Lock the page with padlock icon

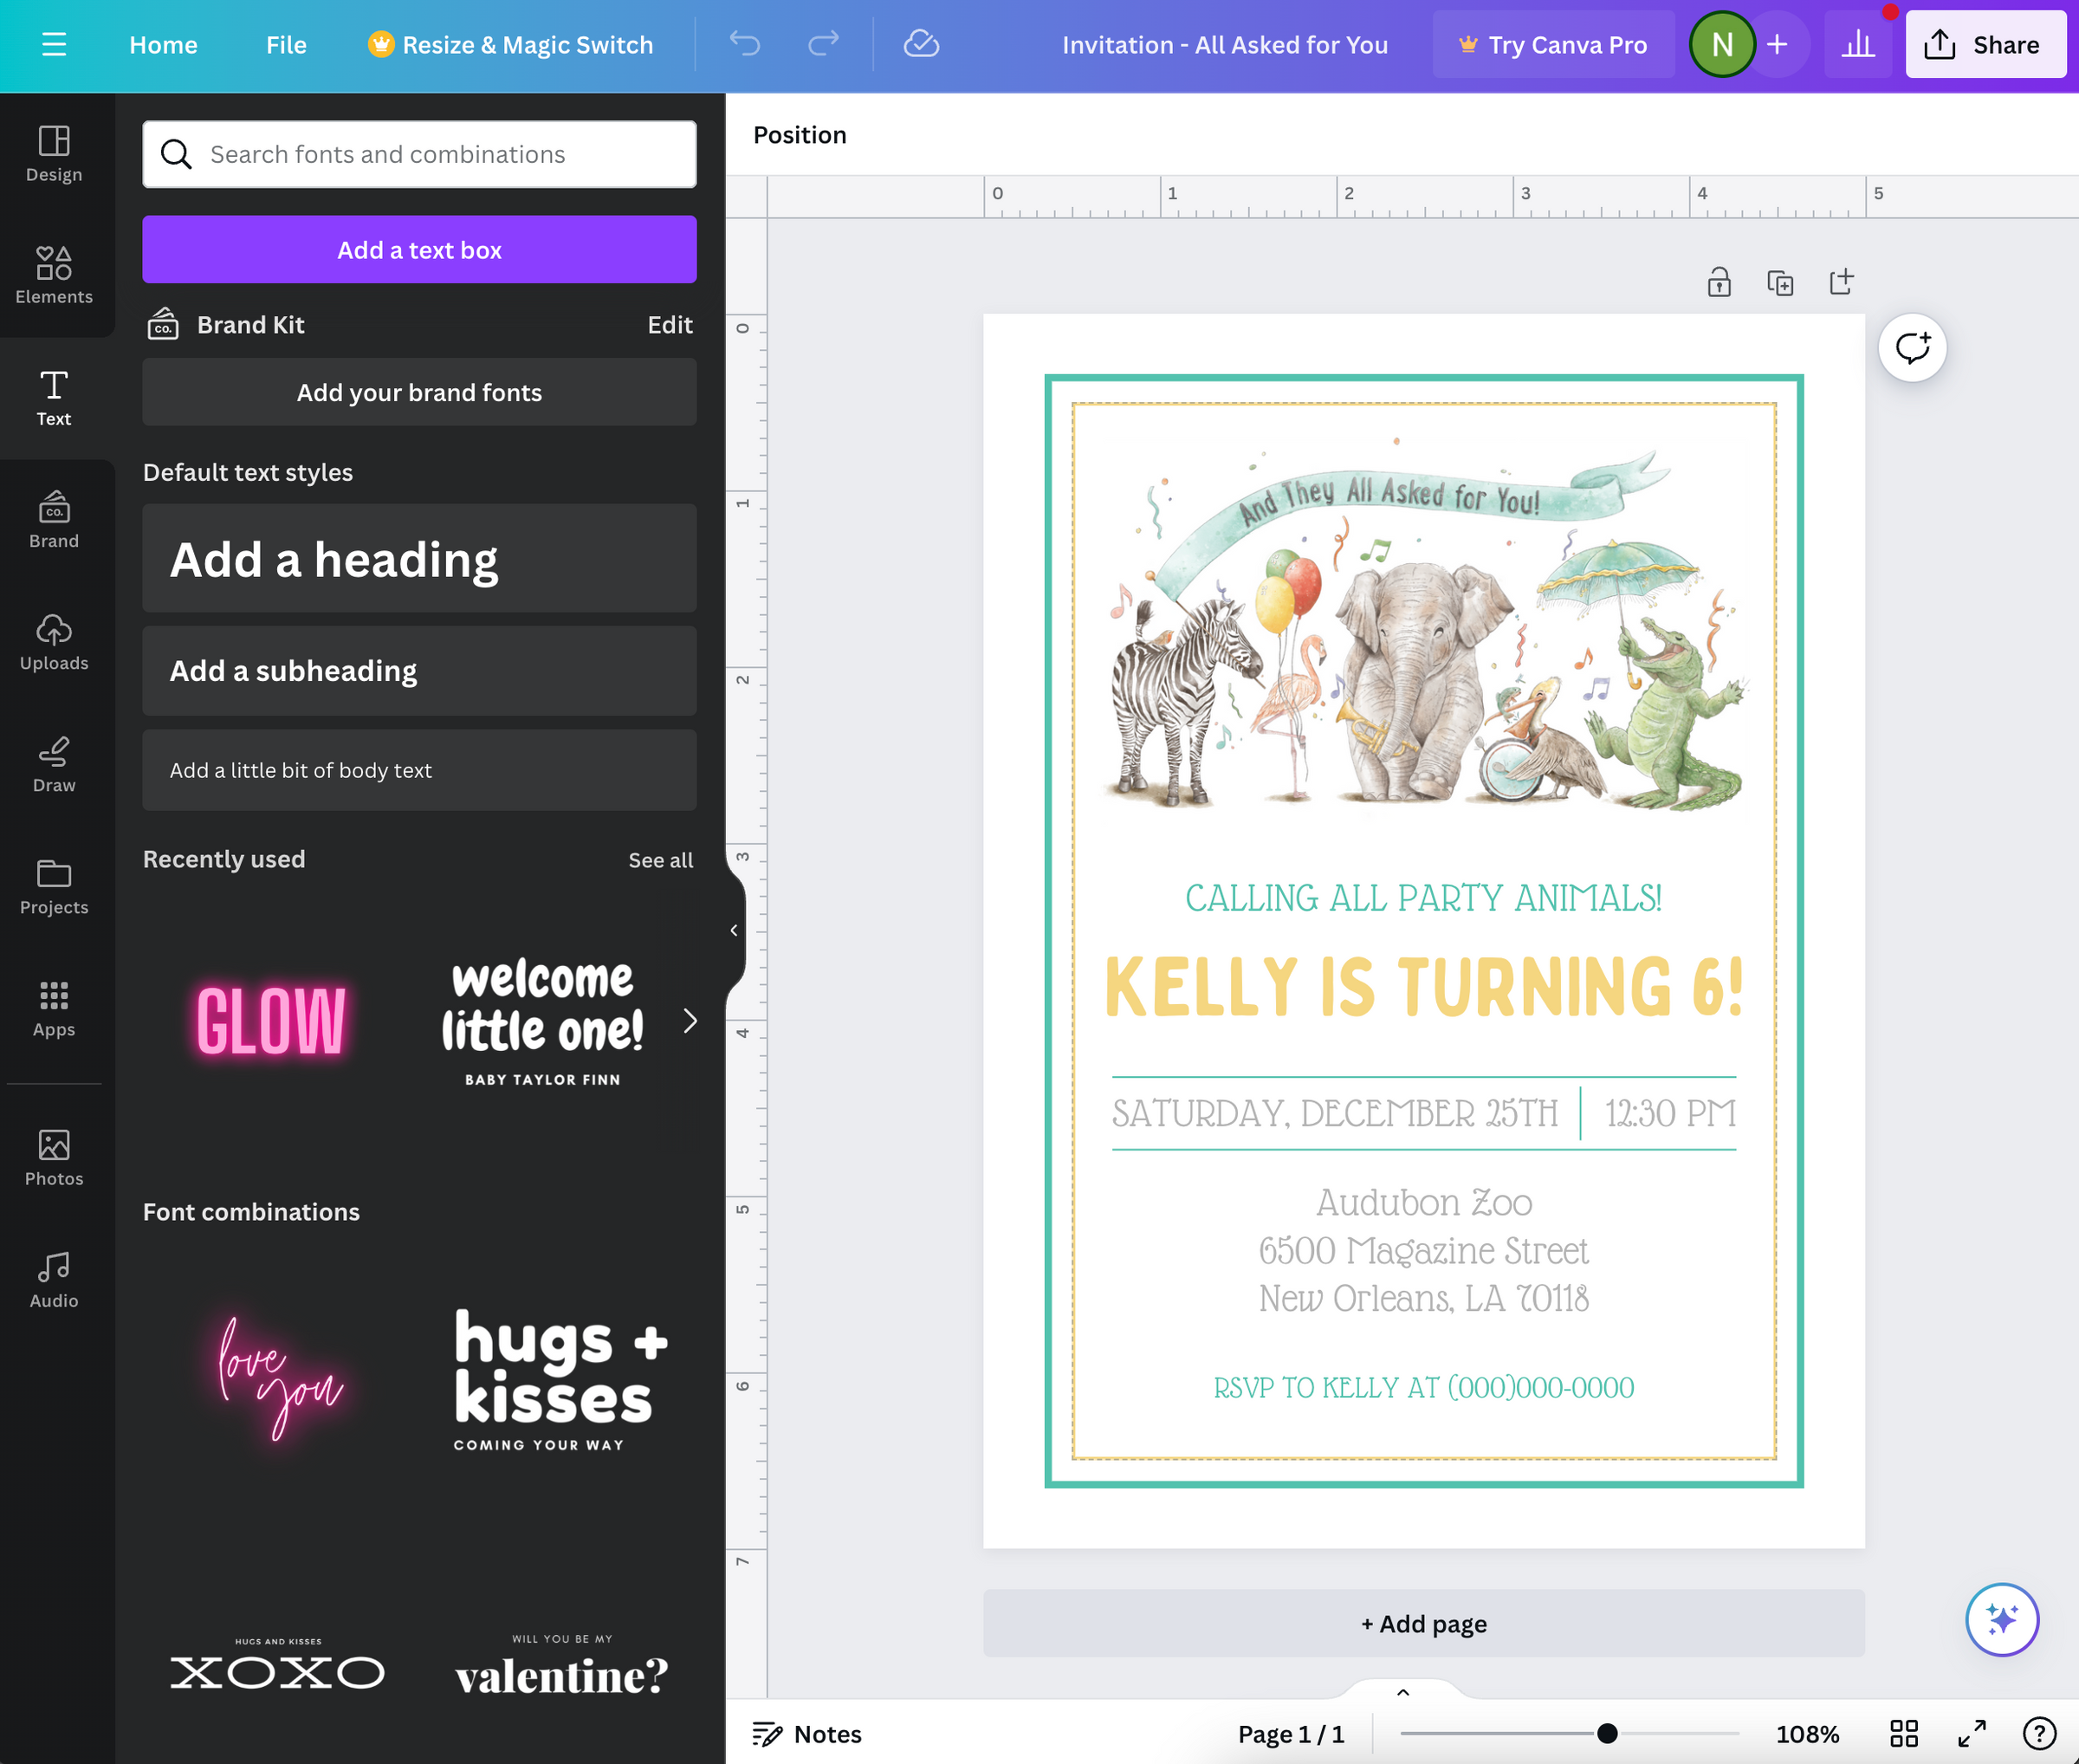pos(1718,283)
